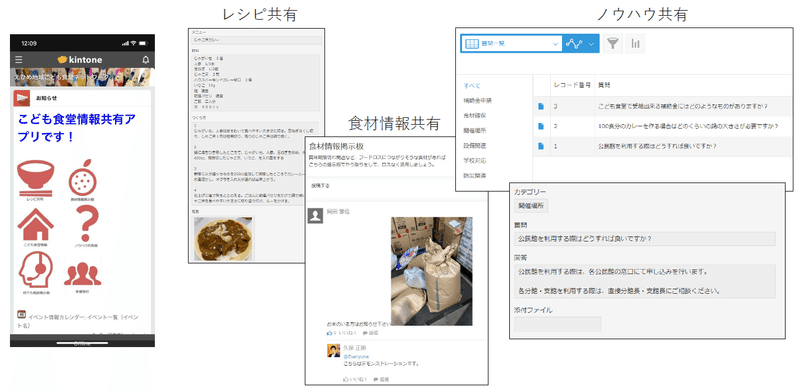Like 久保 正明's demonstration comment
The height and width of the screenshot is (392, 800).
[x=355, y=380]
